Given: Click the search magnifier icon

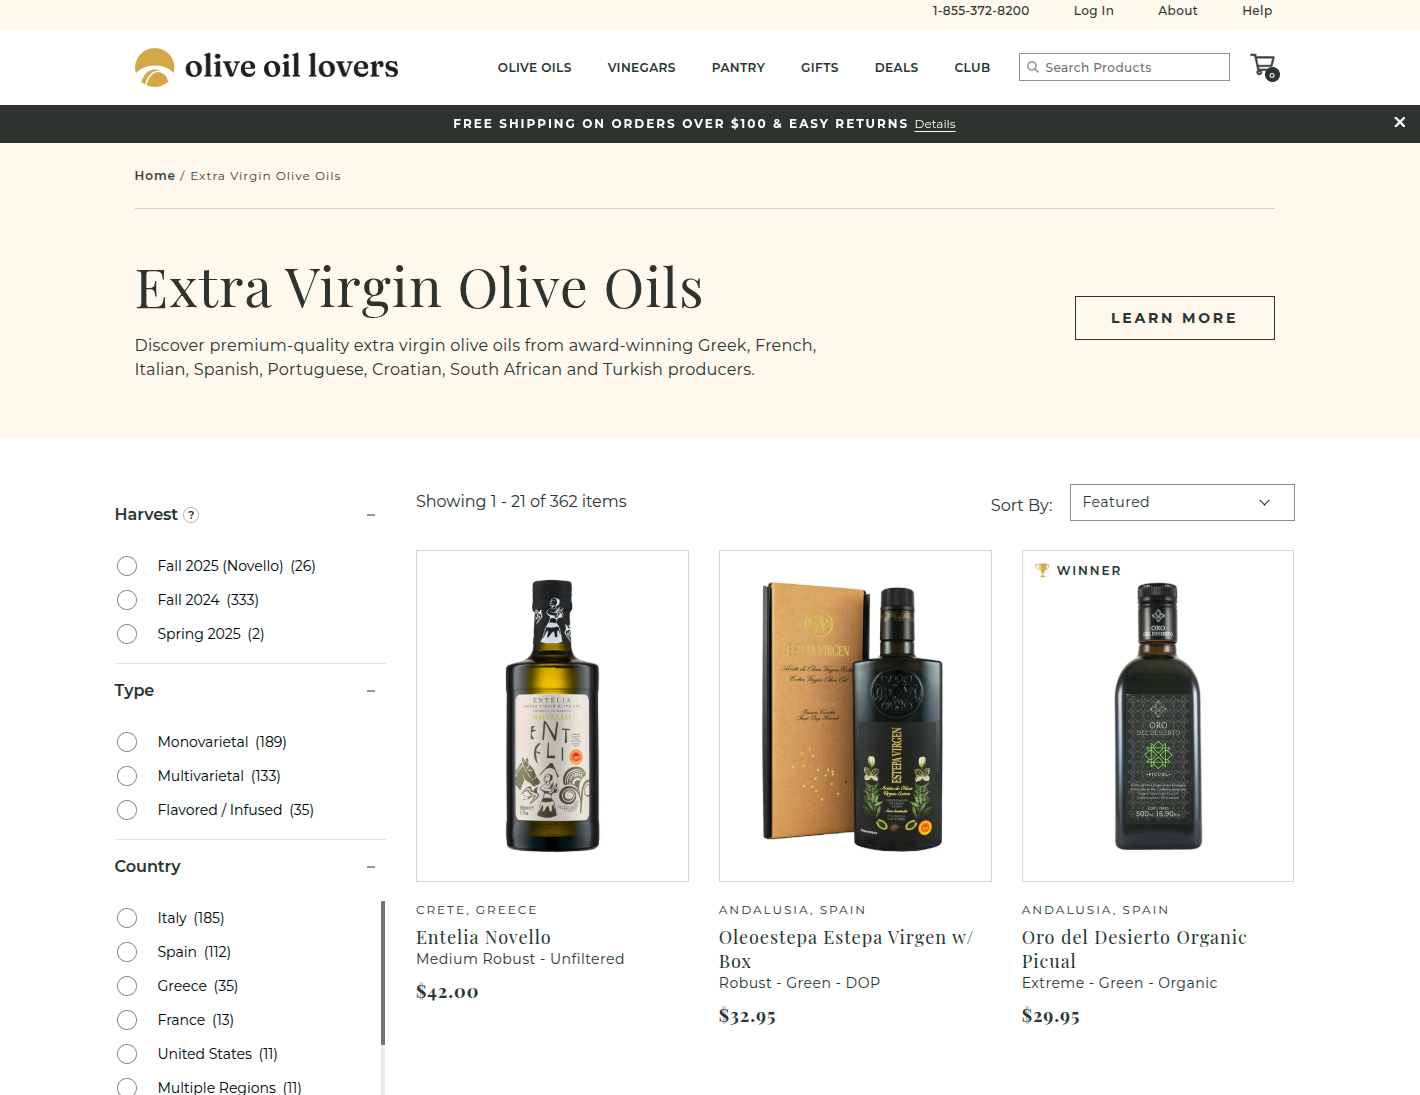Looking at the screenshot, I should [1033, 67].
